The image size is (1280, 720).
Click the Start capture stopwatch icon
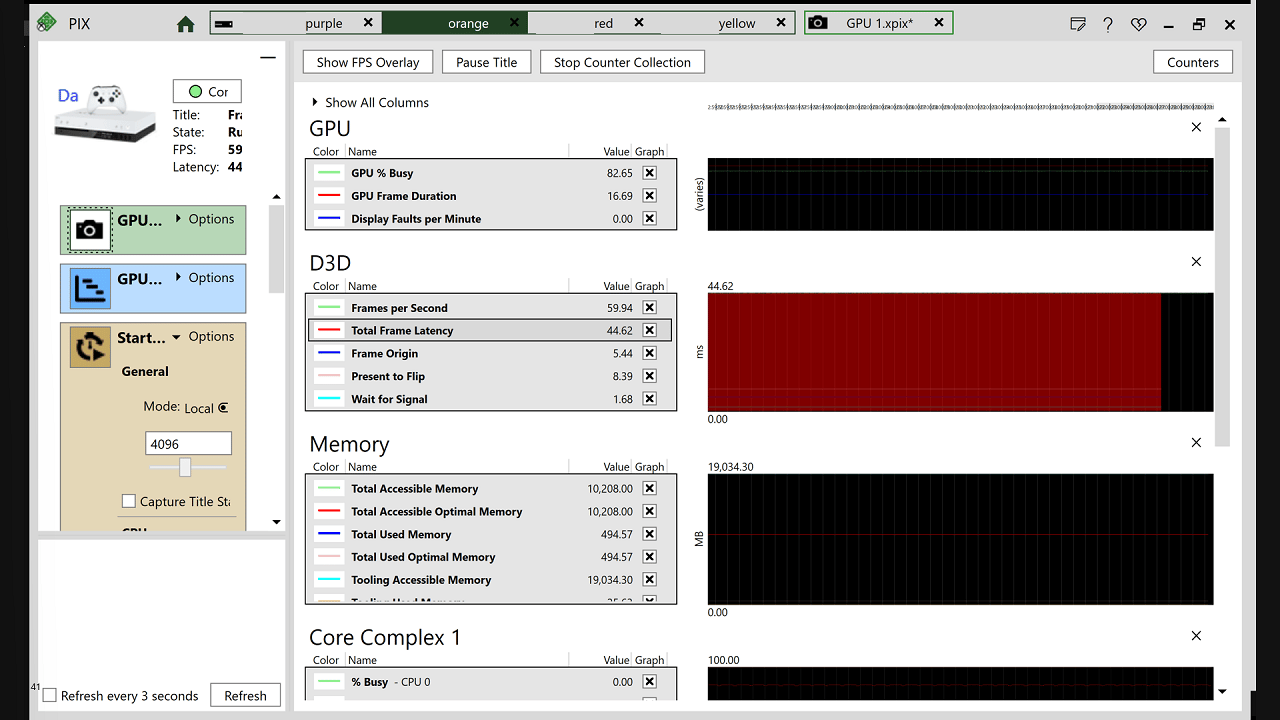coord(89,347)
